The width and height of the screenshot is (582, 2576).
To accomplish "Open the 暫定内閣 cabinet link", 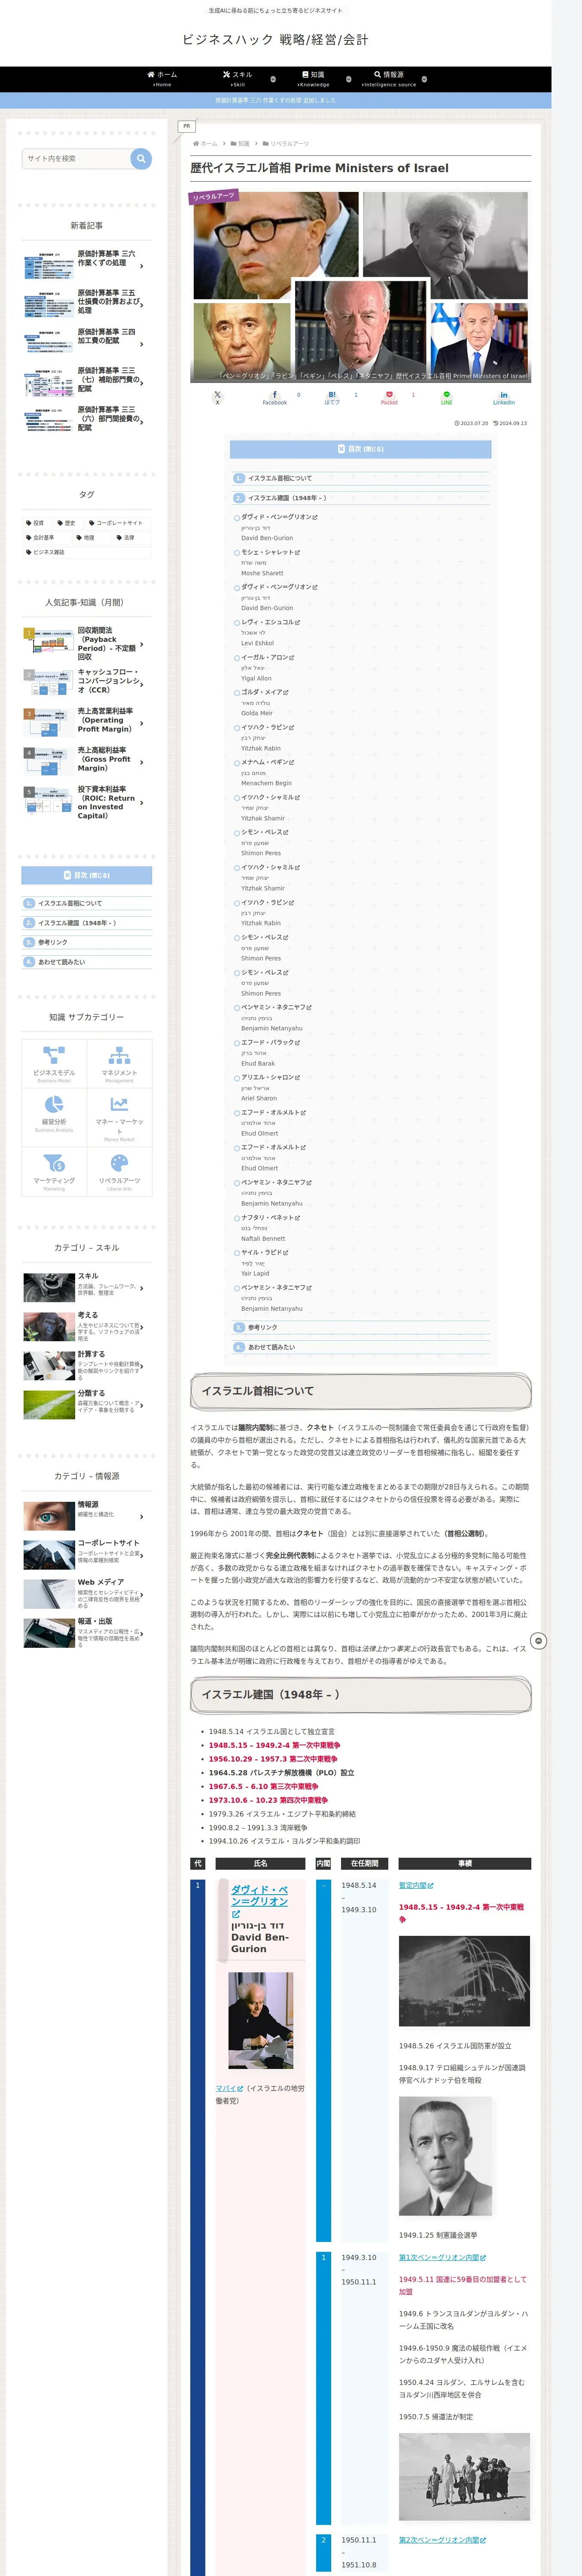I will (416, 1885).
